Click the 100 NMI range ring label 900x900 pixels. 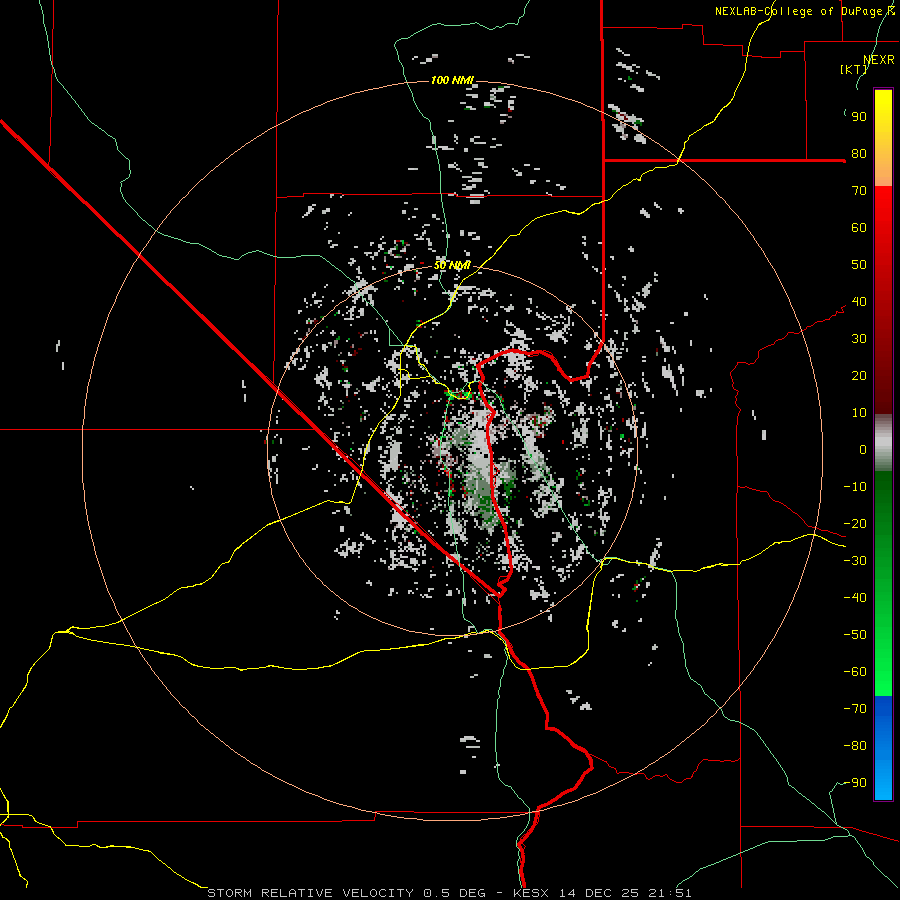pos(452,80)
